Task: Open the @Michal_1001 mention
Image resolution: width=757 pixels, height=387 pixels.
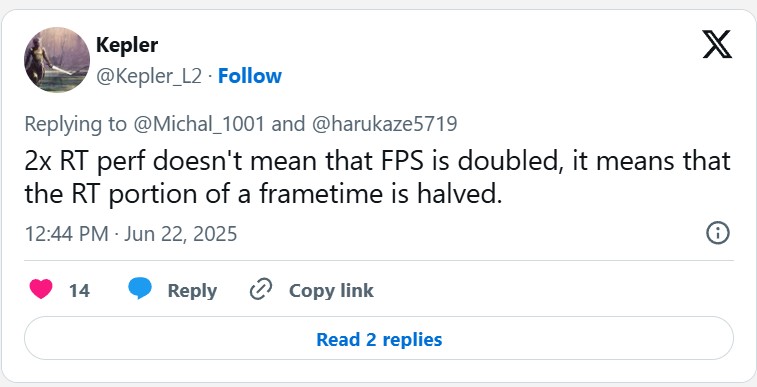Action: click(198, 124)
